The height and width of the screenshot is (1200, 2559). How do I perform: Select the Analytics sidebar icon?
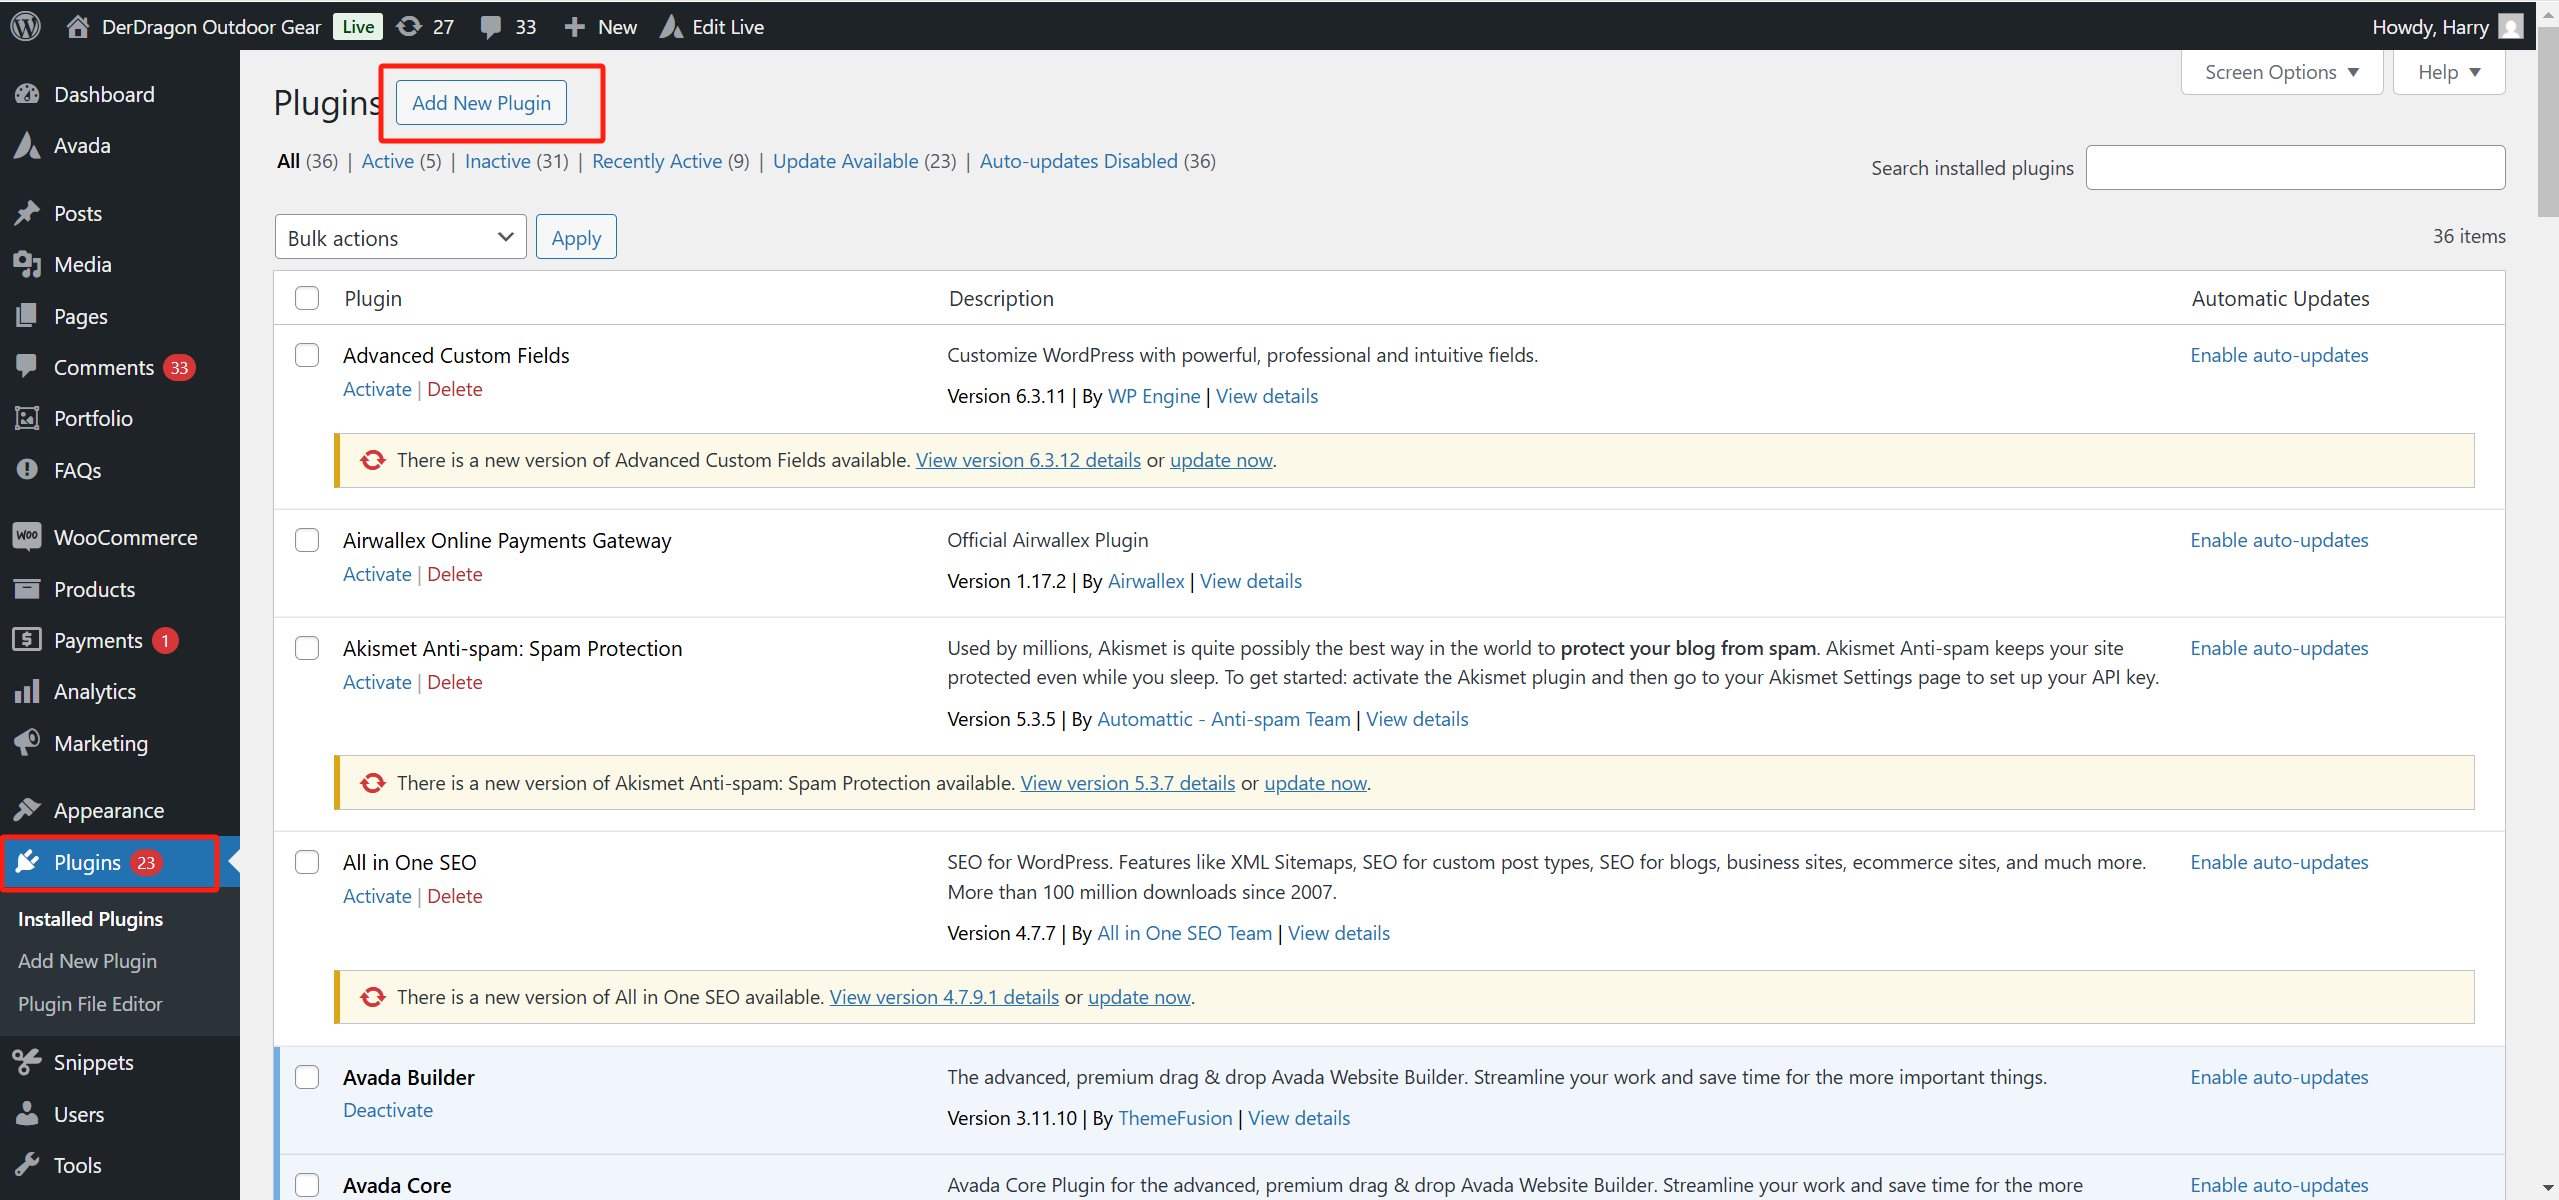coord(28,690)
